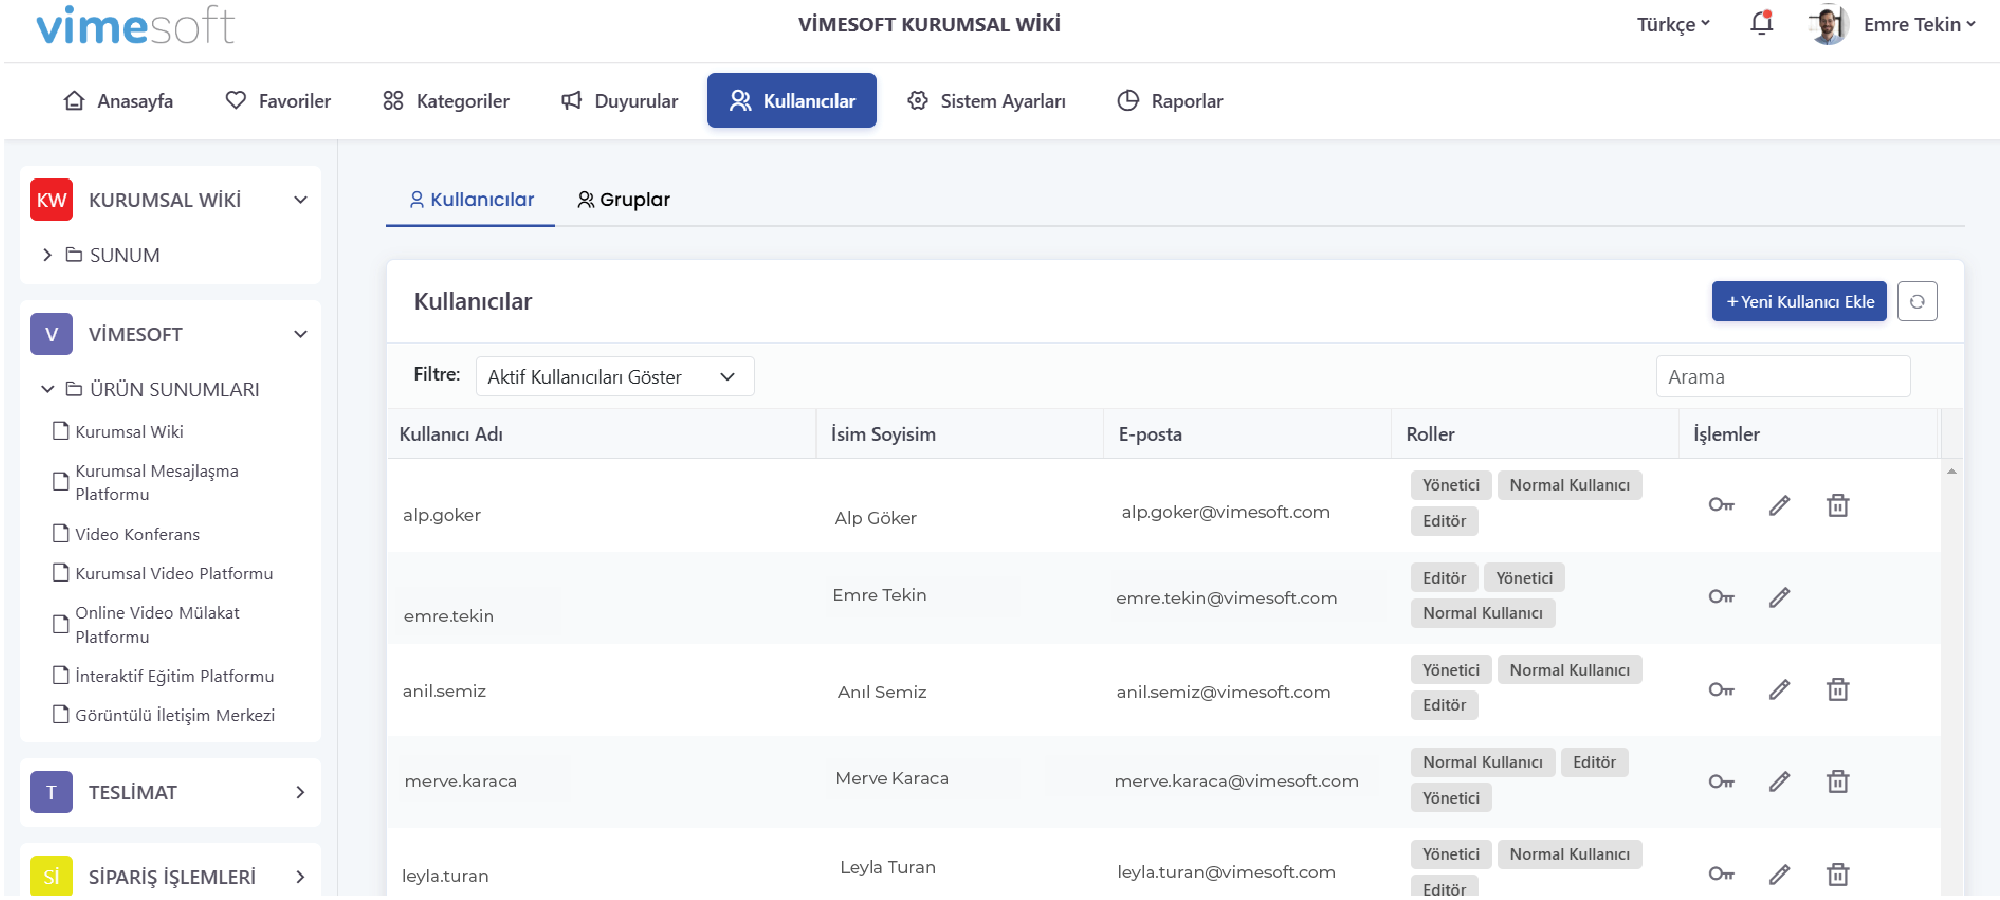This screenshot has height=900, width=2000.
Task: Click scrollbar up arrow of users table
Action: [x=1951, y=471]
